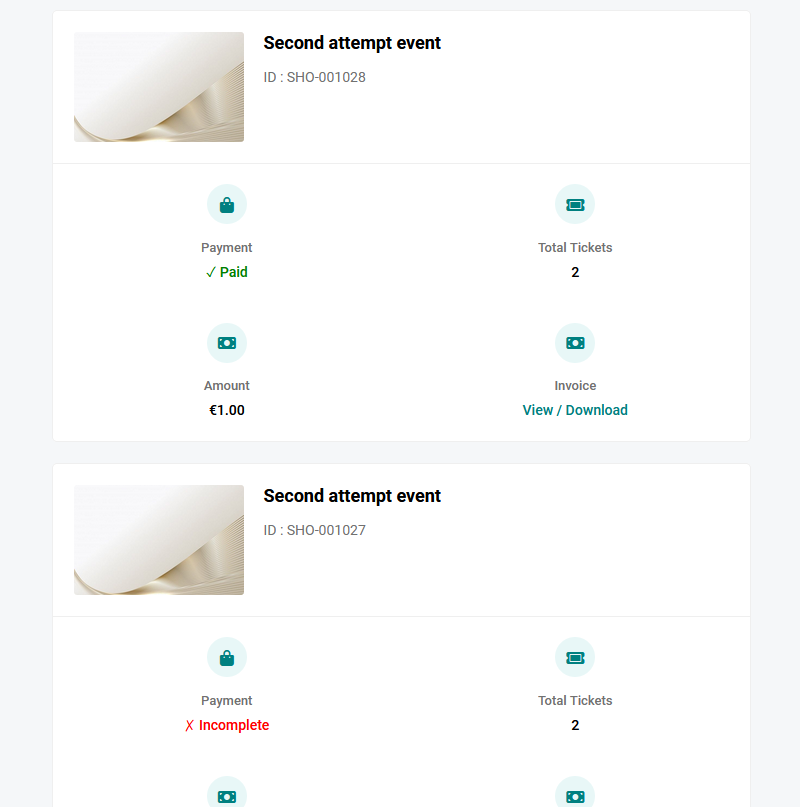The image size is (800, 807).
Task: Click the event thumbnail for booking SHO-001027
Action: [158, 540]
